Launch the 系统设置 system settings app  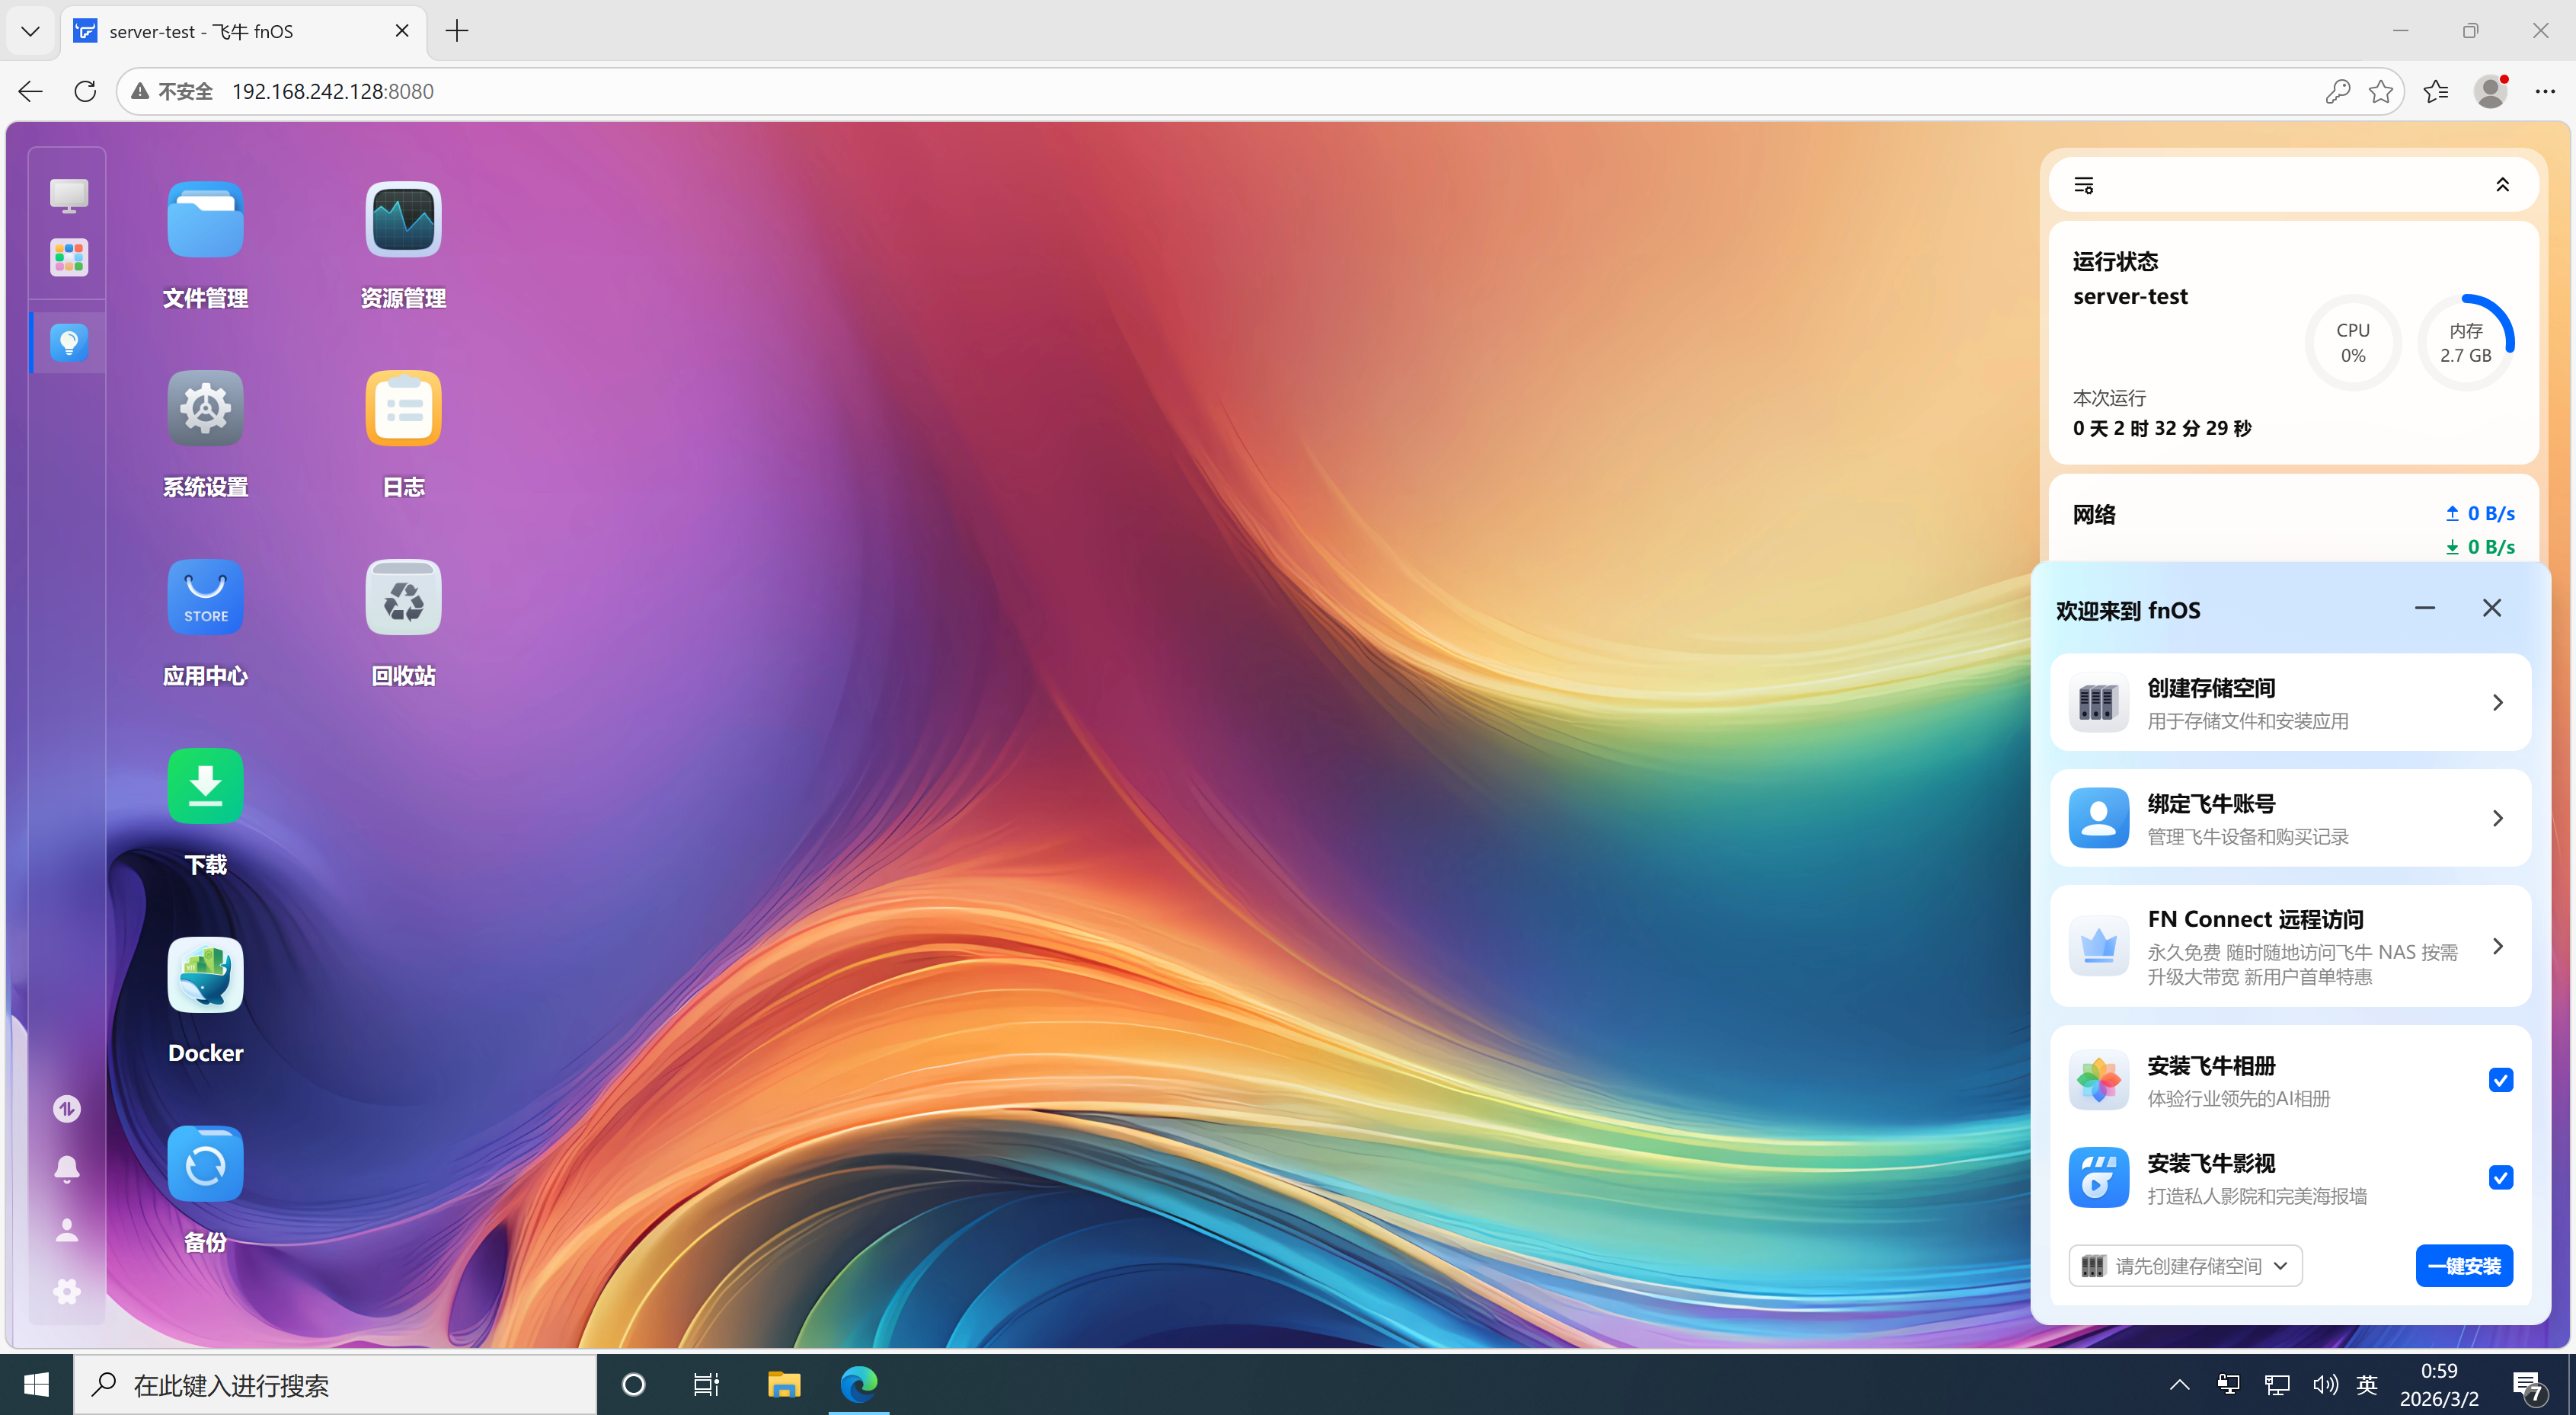[205, 408]
